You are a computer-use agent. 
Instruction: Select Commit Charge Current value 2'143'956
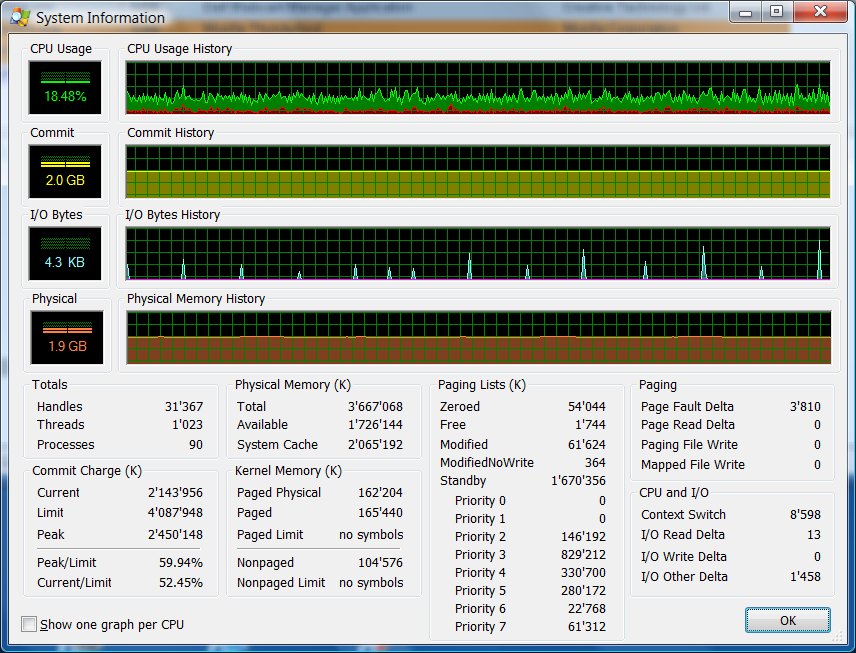175,492
